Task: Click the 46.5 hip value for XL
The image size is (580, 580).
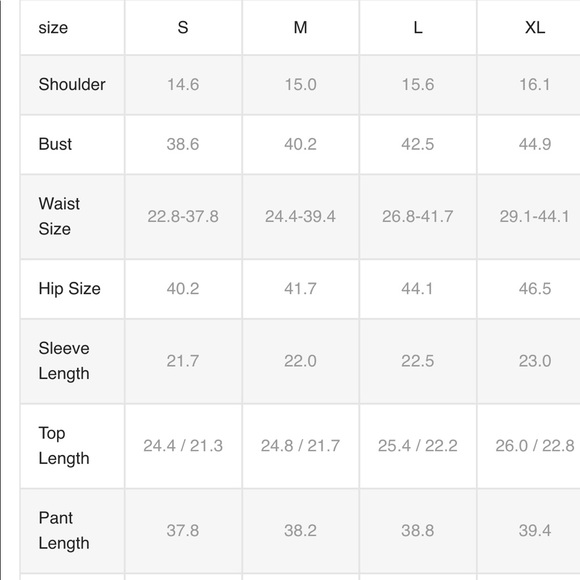Action: pos(535,289)
